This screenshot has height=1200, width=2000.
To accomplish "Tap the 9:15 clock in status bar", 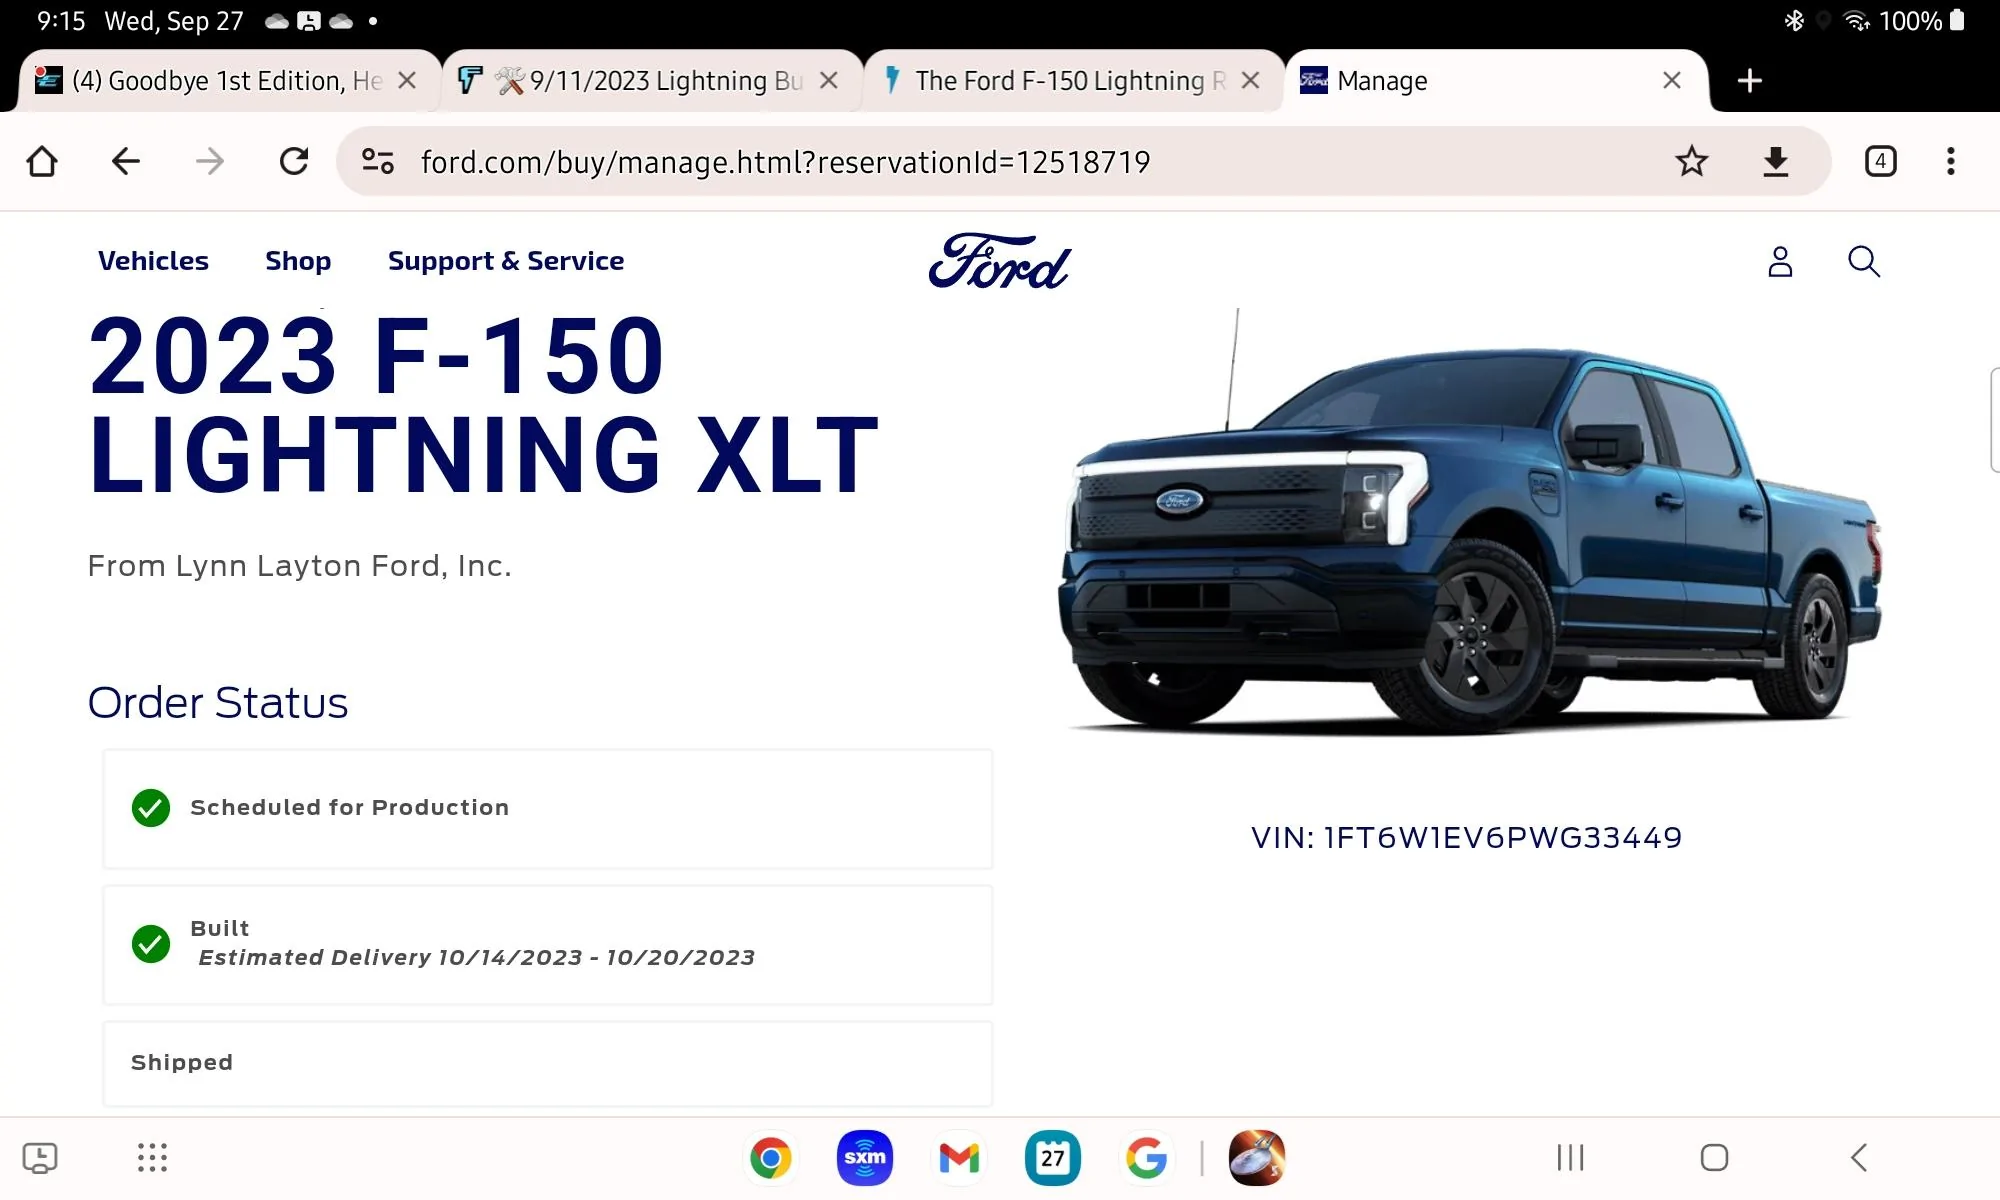I will pos(61,21).
